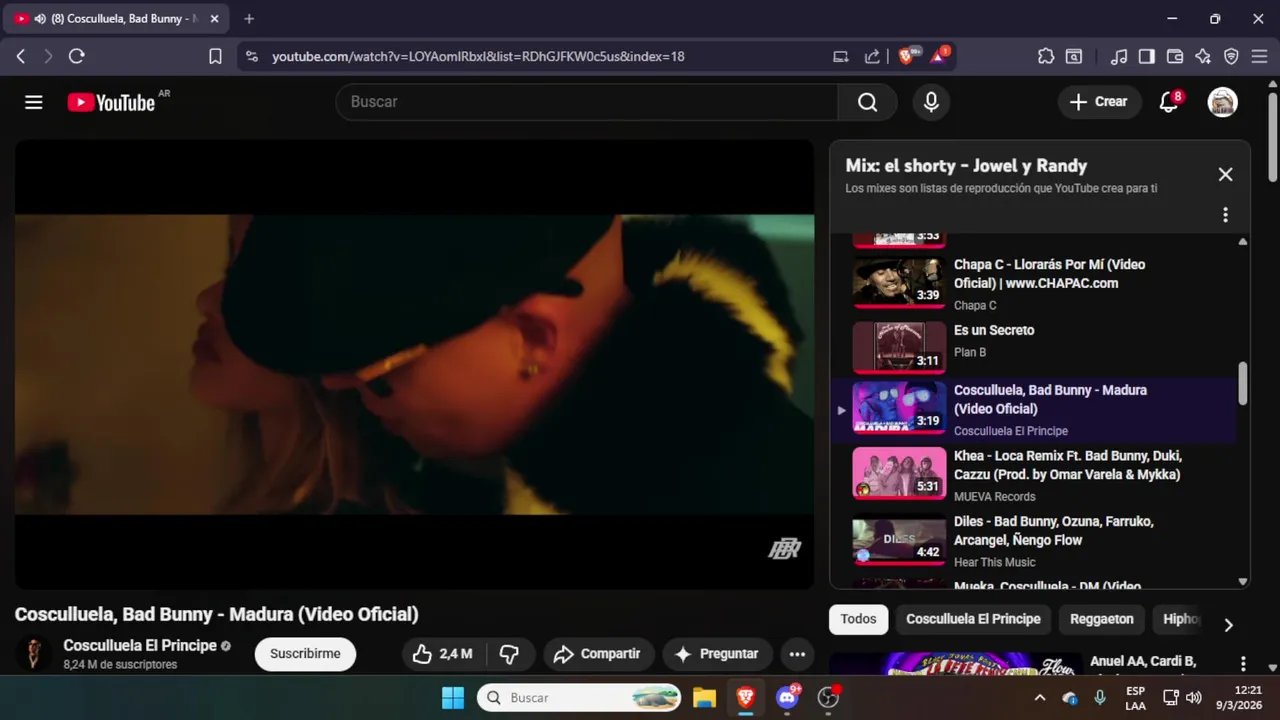Open YouTube notifications bell

click(1168, 102)
